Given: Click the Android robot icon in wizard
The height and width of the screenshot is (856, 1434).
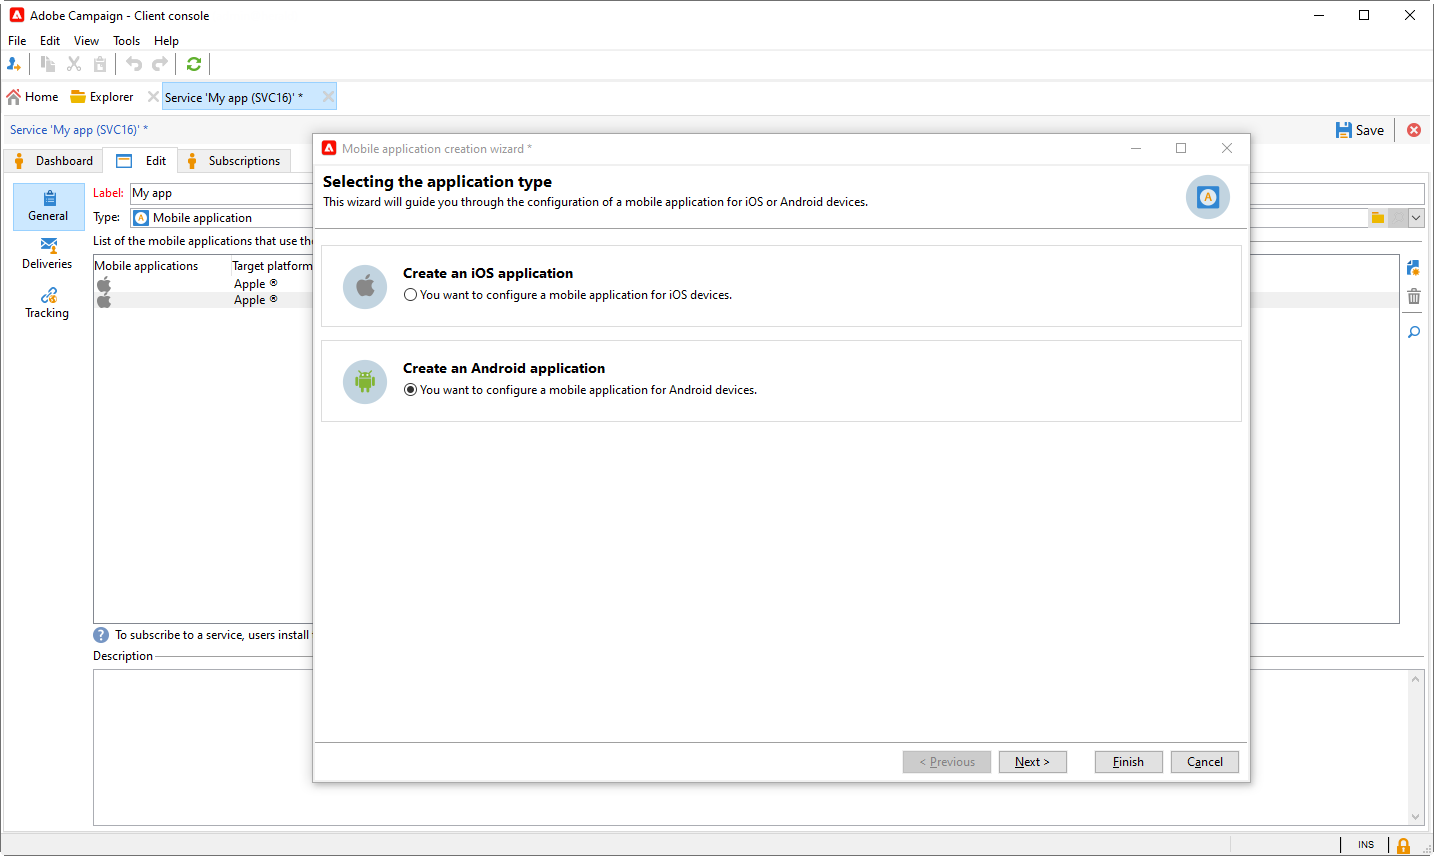Looking at the screenshot, I should tap(365, 382).
